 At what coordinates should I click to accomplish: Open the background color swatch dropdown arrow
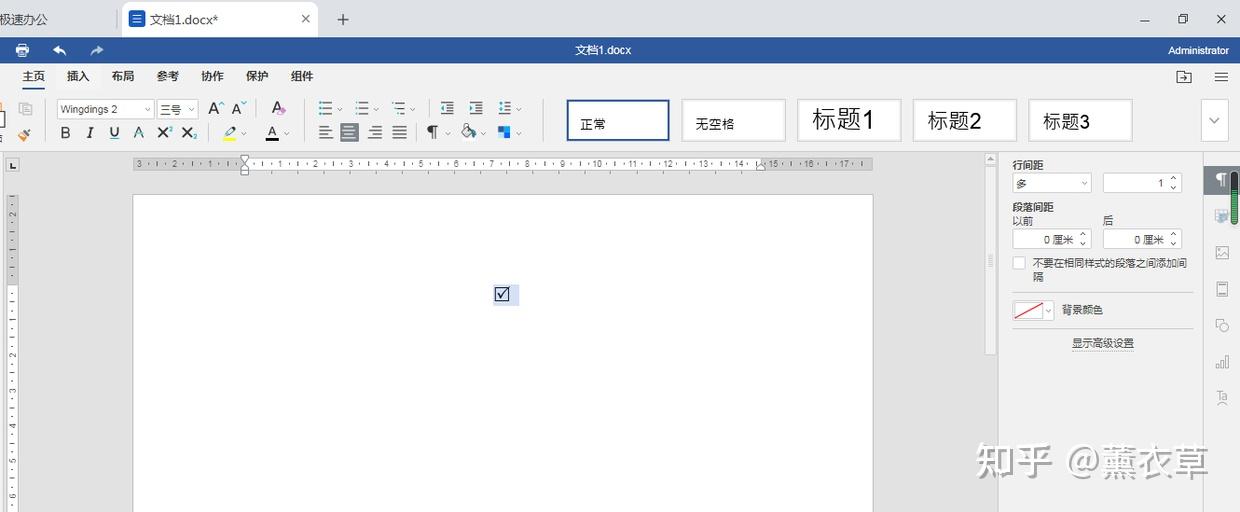click(x=1049, y=311)
